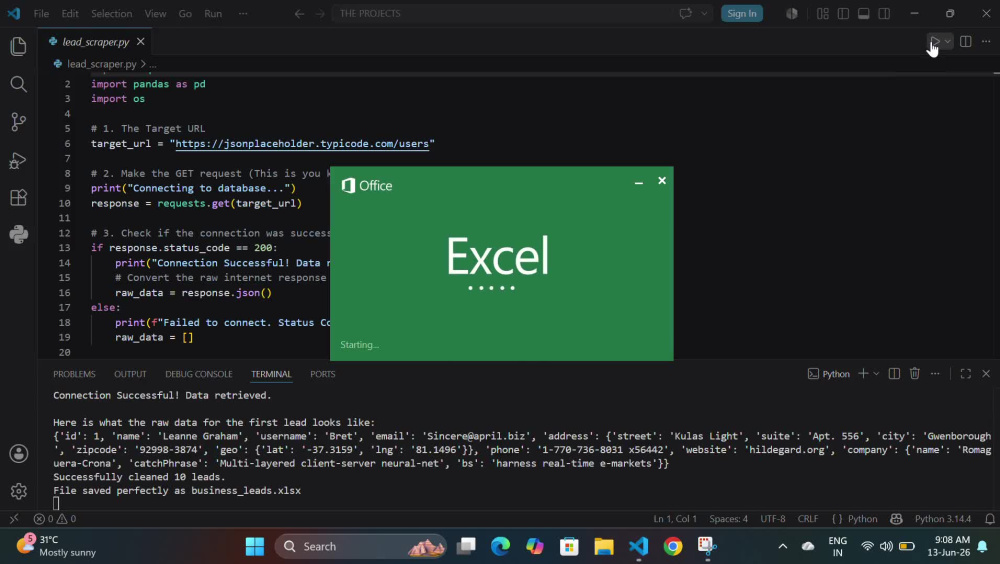Open the Manage gear icon
Screen dimensions: 1000x564
pyautogui.click(x=18, y=491)
